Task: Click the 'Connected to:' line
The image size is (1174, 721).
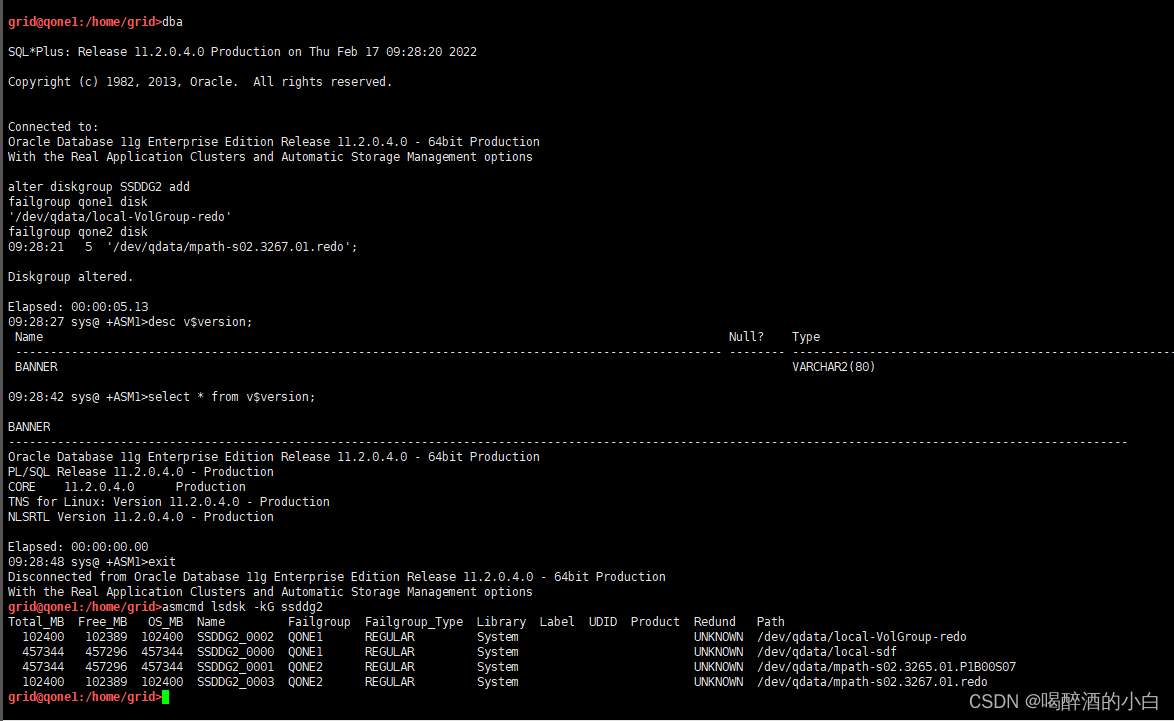Action: coord(53,127)
